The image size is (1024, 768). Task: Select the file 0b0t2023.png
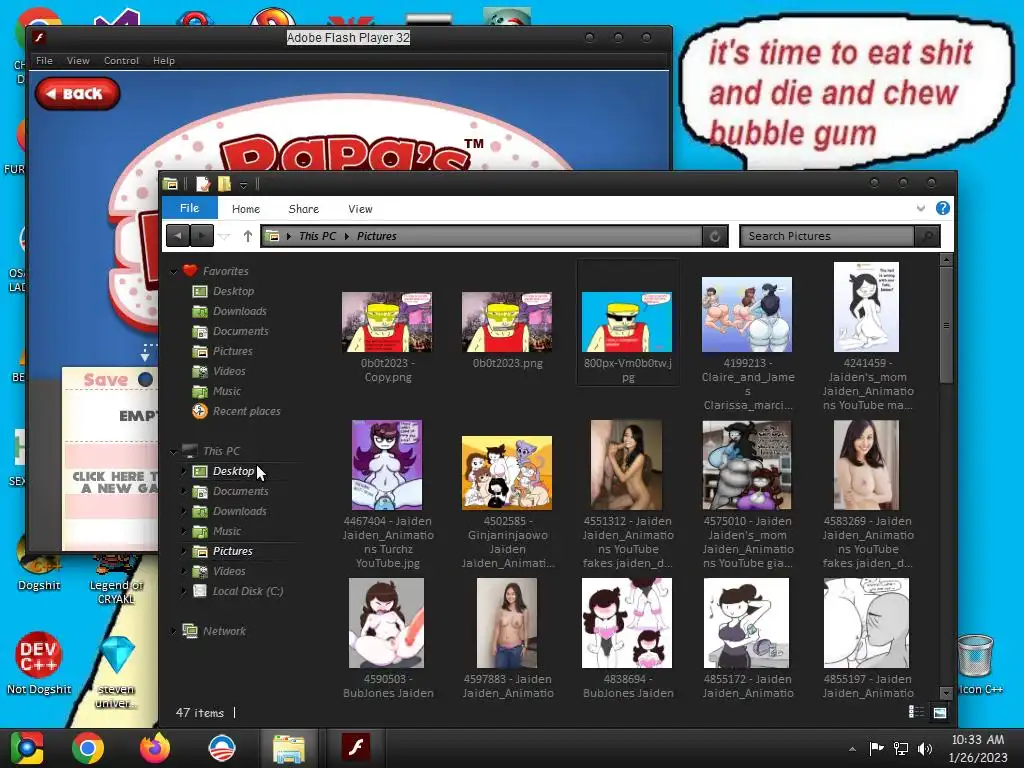(x=507, y=330)
